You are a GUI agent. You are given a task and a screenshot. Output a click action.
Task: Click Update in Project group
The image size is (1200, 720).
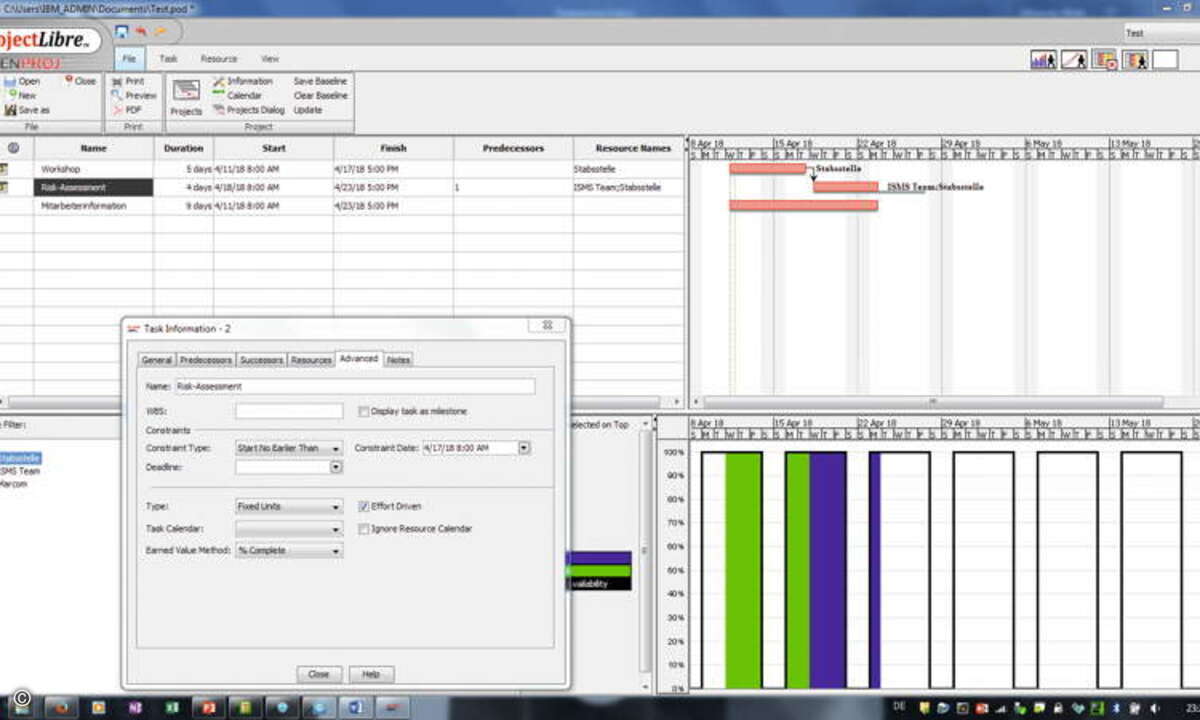[308, 110]
